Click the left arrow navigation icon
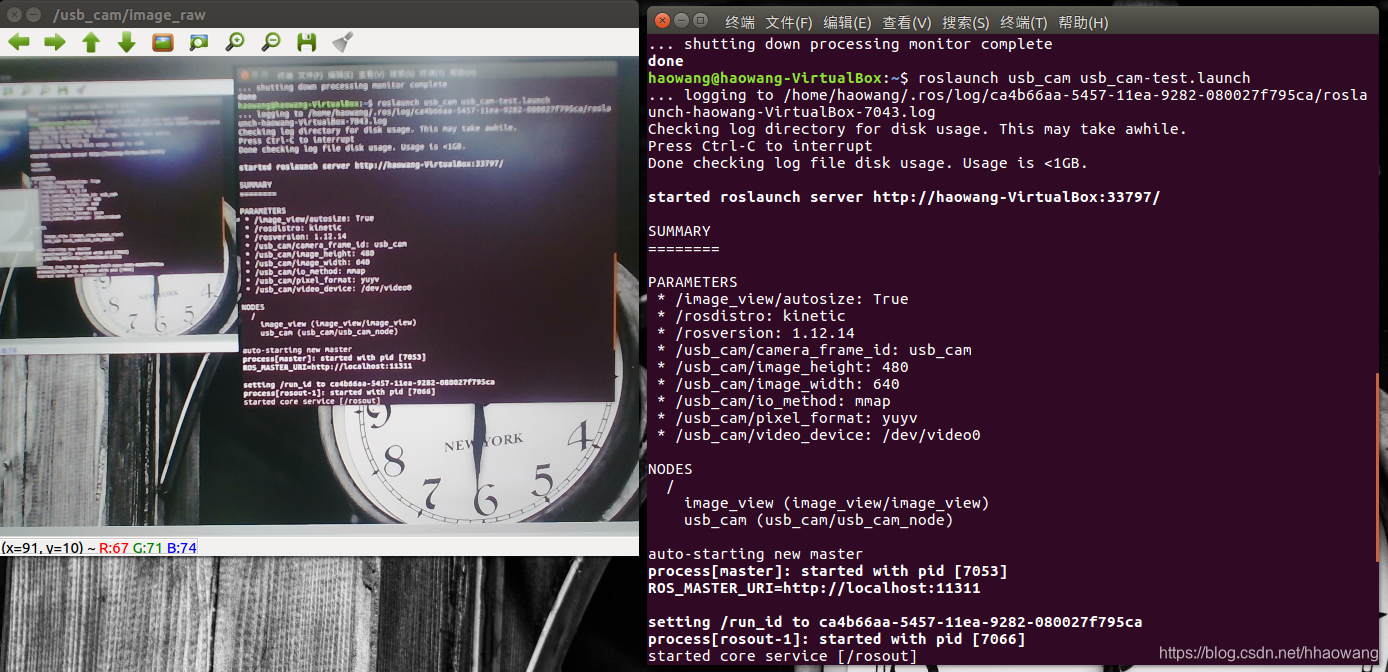Image resolution: width=1388 pixels, height=672 pixels. coord(18,42)
